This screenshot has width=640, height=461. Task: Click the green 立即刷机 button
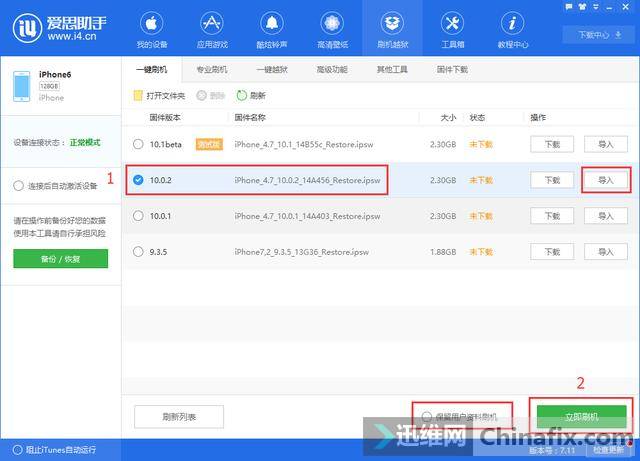click(x=581, y=416)
